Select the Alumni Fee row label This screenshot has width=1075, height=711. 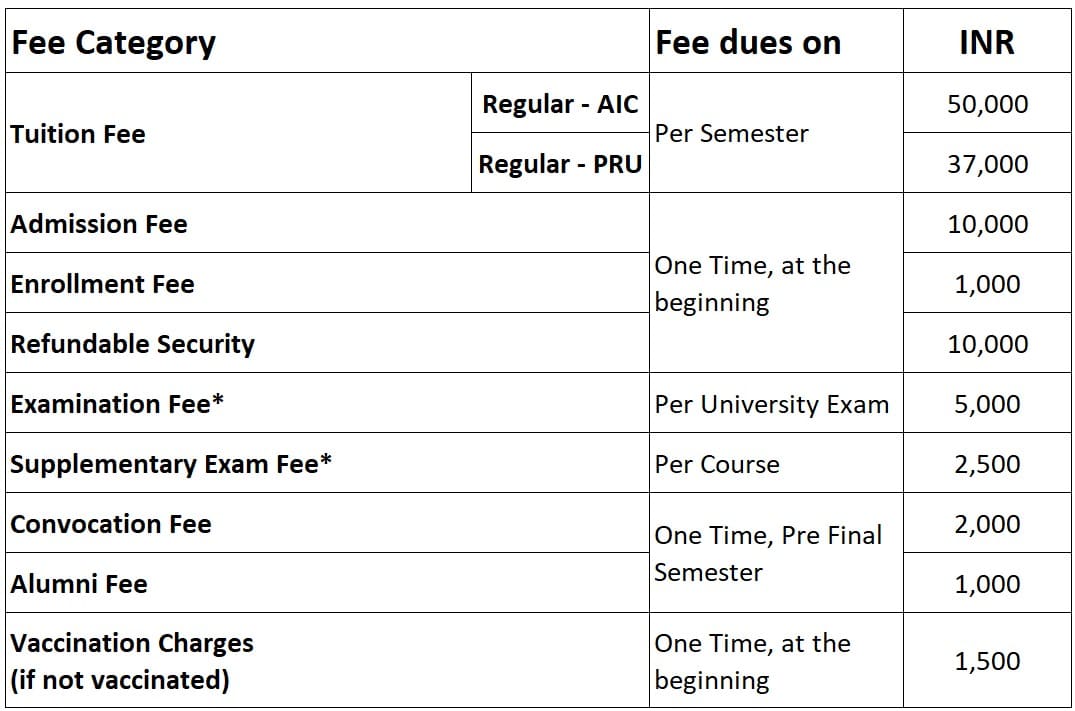pyautogui.click(x=327, y=583)
